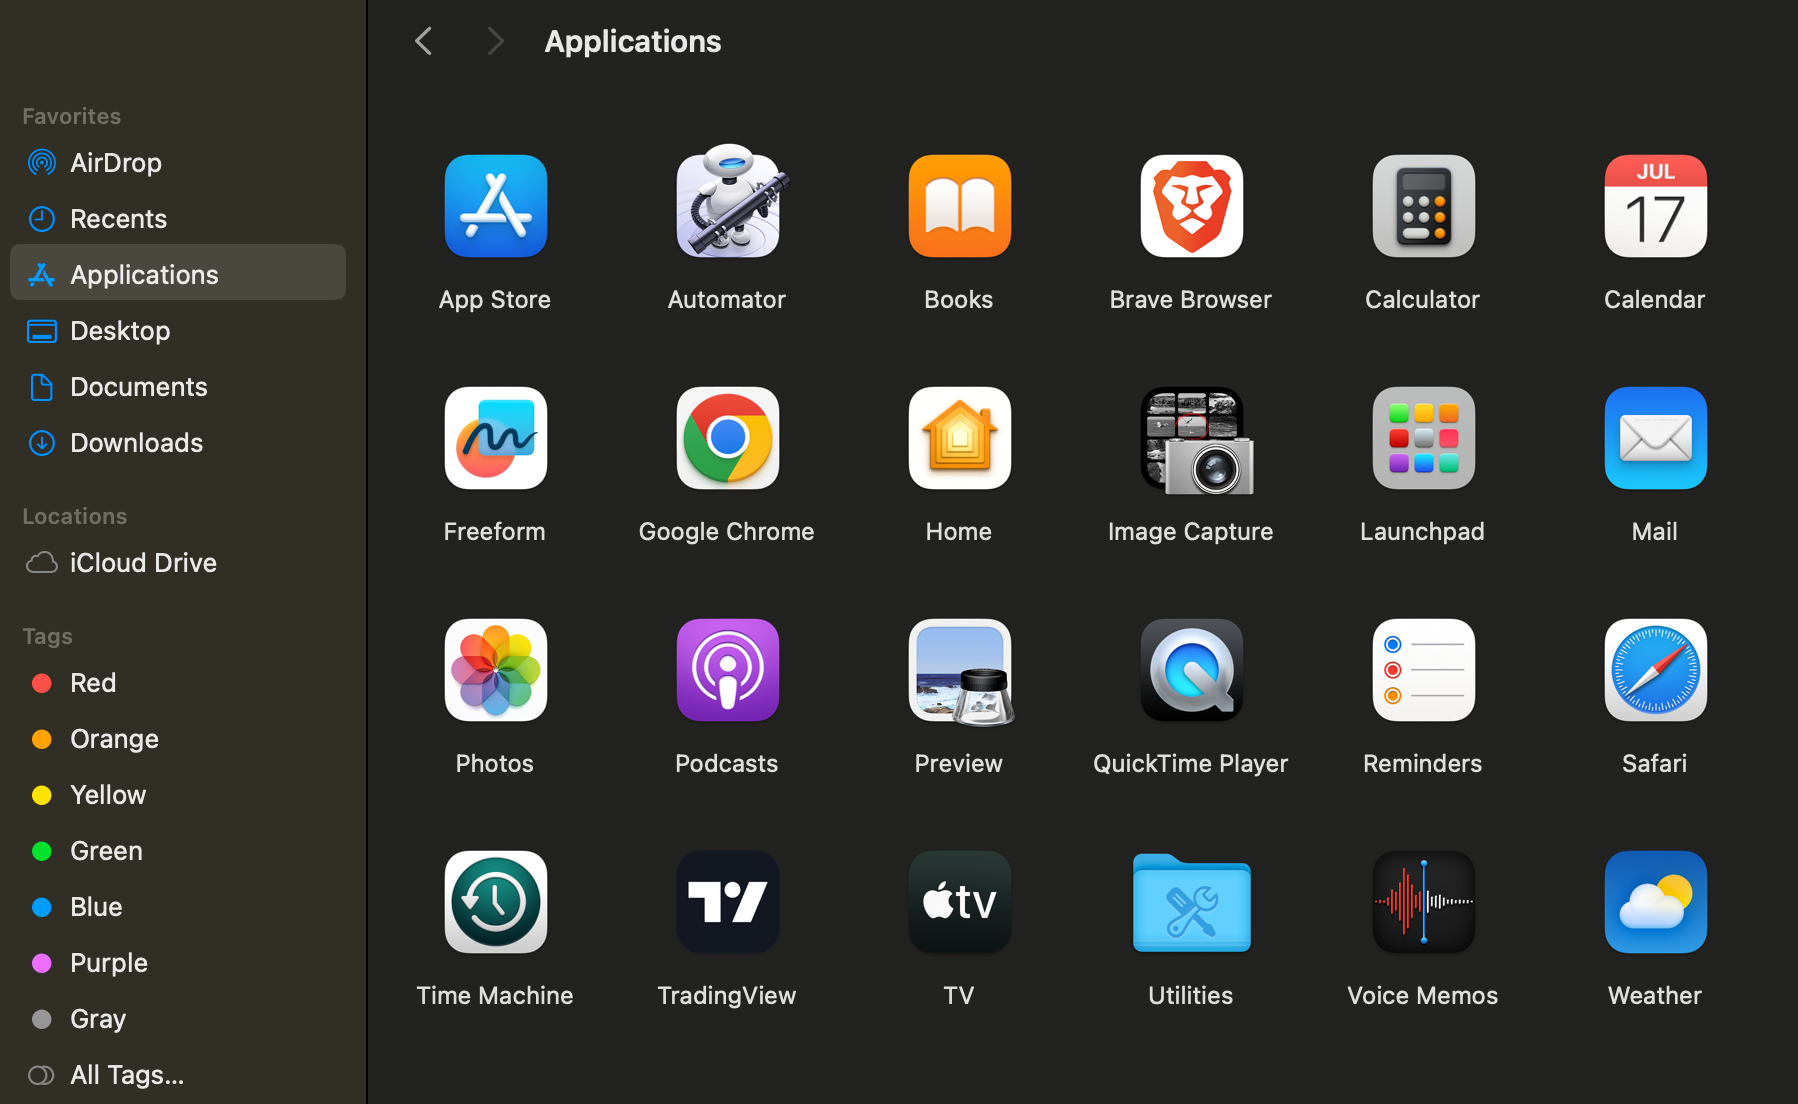
Task: Launch the Weather app
Action: [x=1654, y=902]
